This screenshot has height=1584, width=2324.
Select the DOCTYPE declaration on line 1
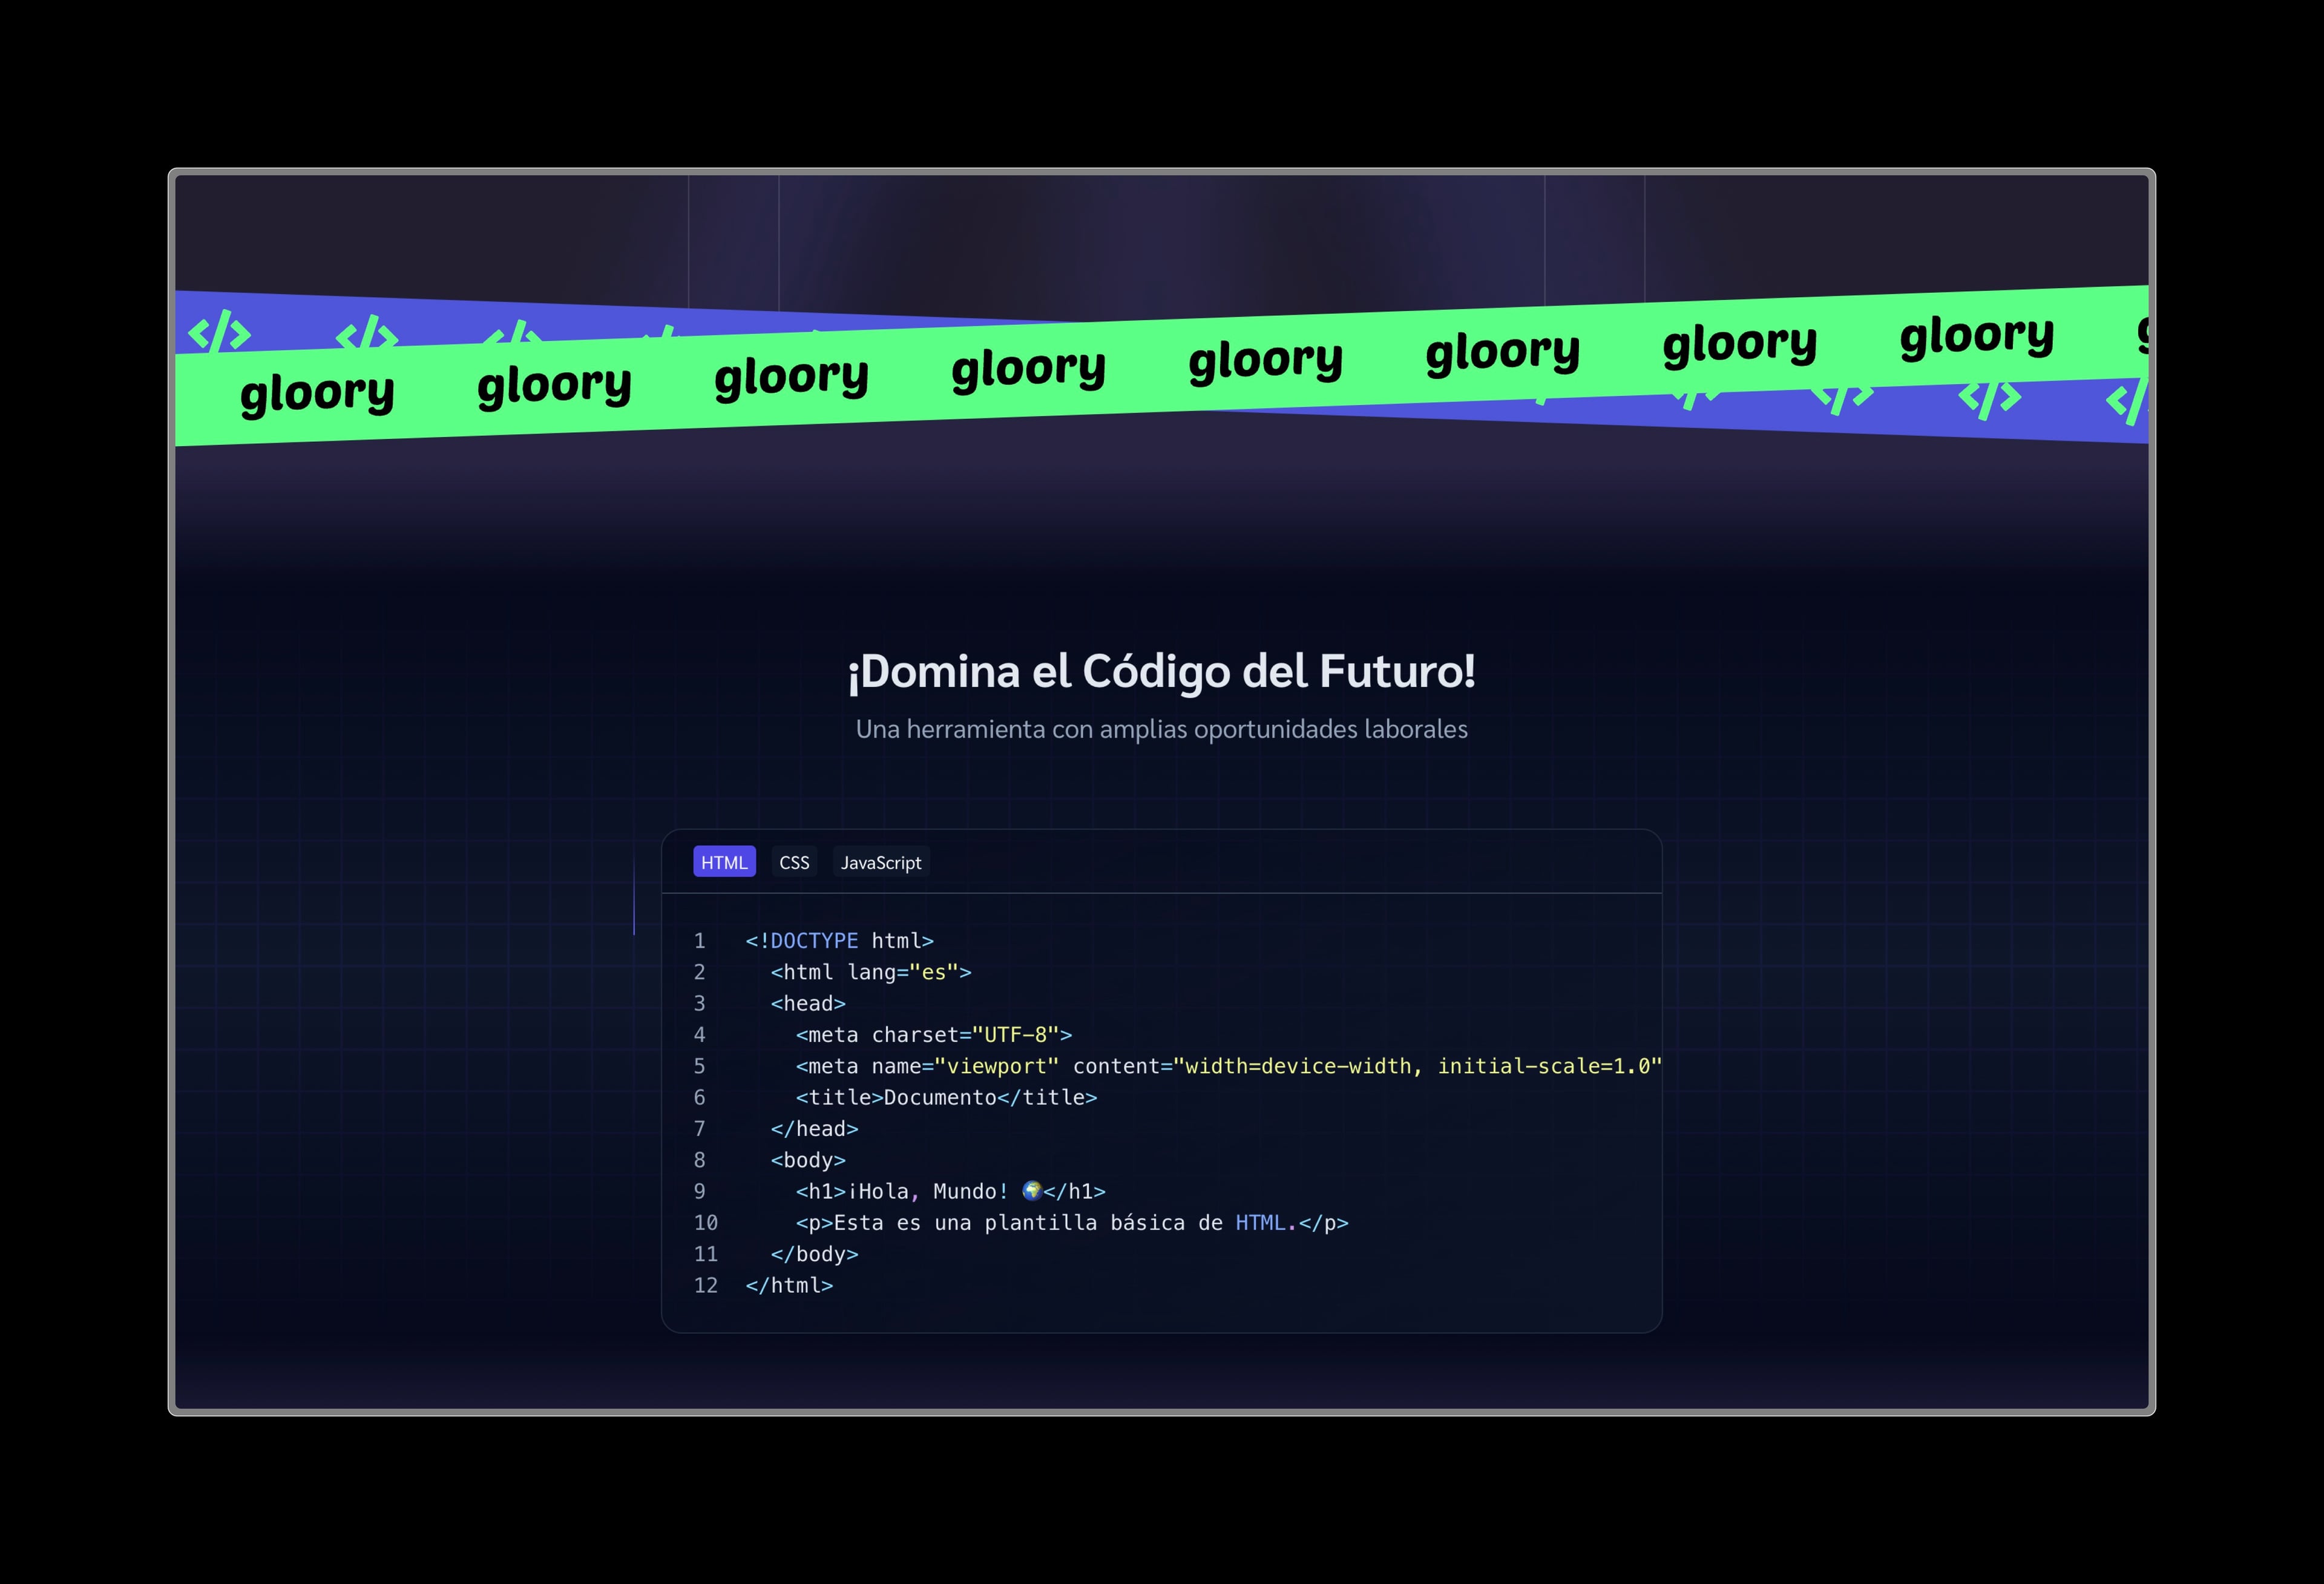[838, 940]
